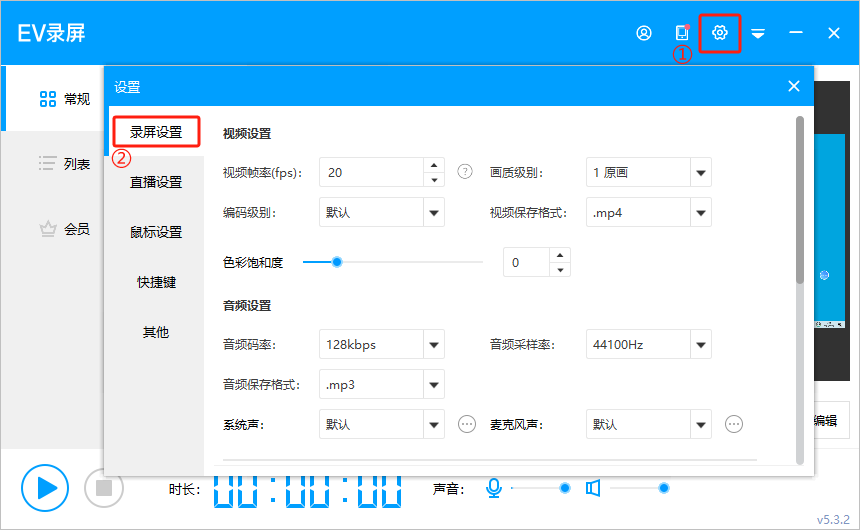Mute the microphone icon
Viewport: 860px width, 530px height.
click(x=493, y=488)
